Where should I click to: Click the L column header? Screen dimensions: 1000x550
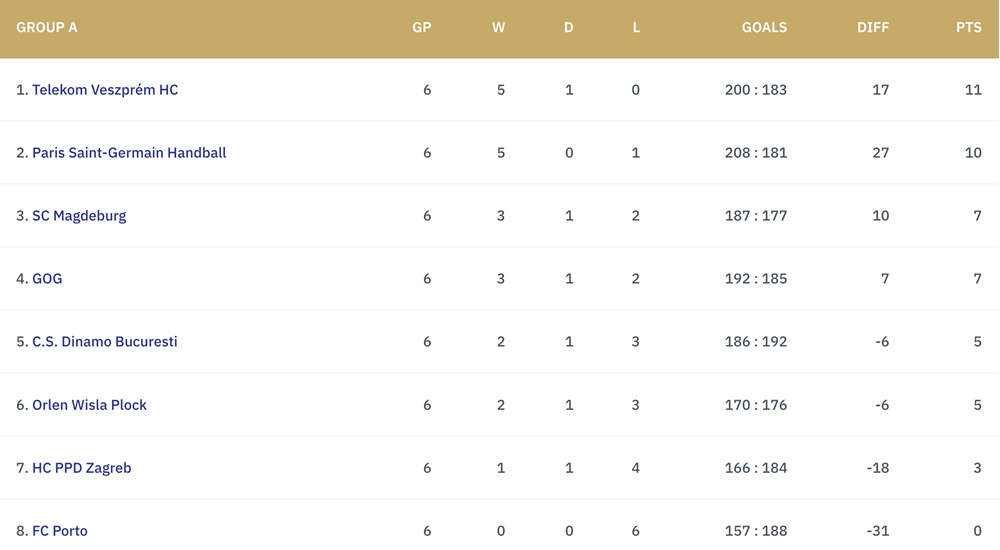[x=636, y=27]
